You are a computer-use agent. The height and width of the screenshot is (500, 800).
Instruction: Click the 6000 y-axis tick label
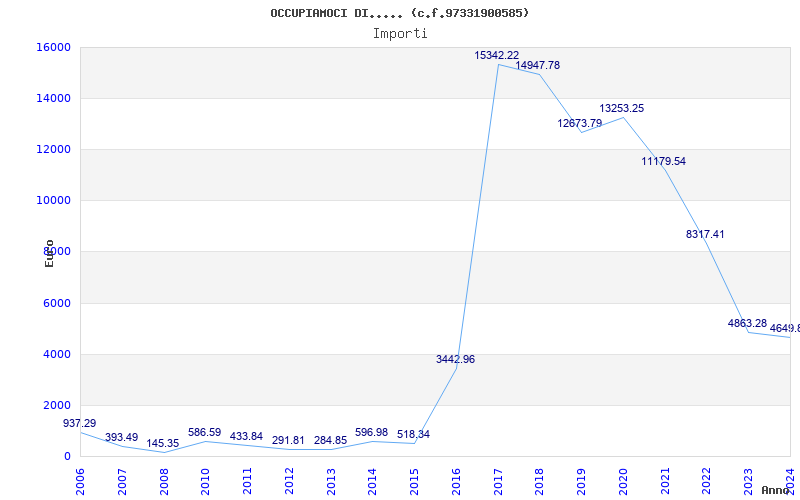(x=57, y=303)
